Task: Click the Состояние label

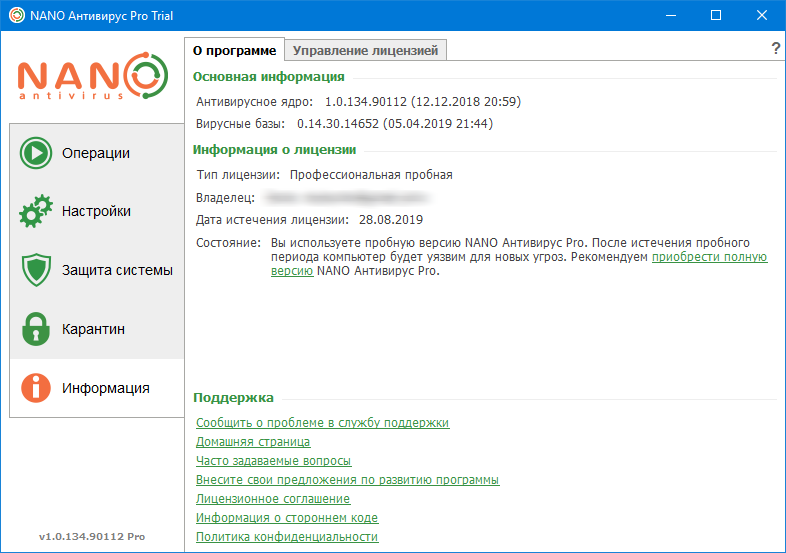Action: point(228,243)
